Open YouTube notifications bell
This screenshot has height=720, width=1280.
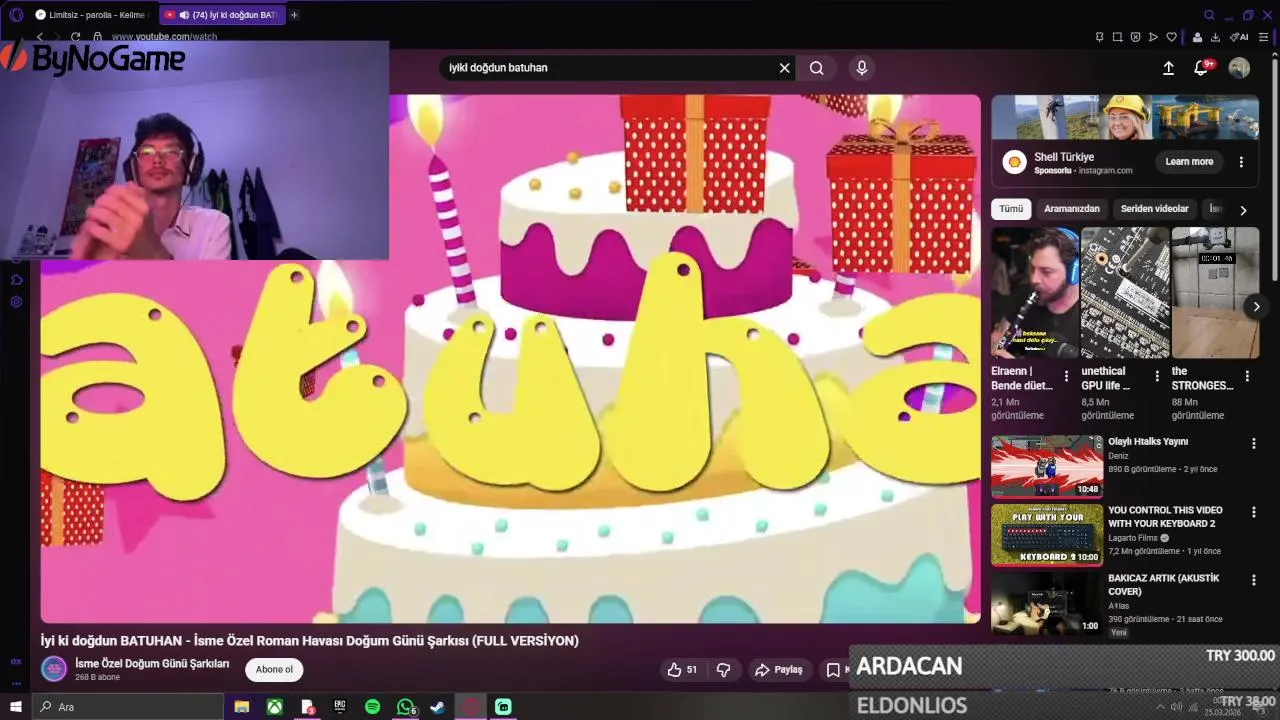pos(1201,68)
